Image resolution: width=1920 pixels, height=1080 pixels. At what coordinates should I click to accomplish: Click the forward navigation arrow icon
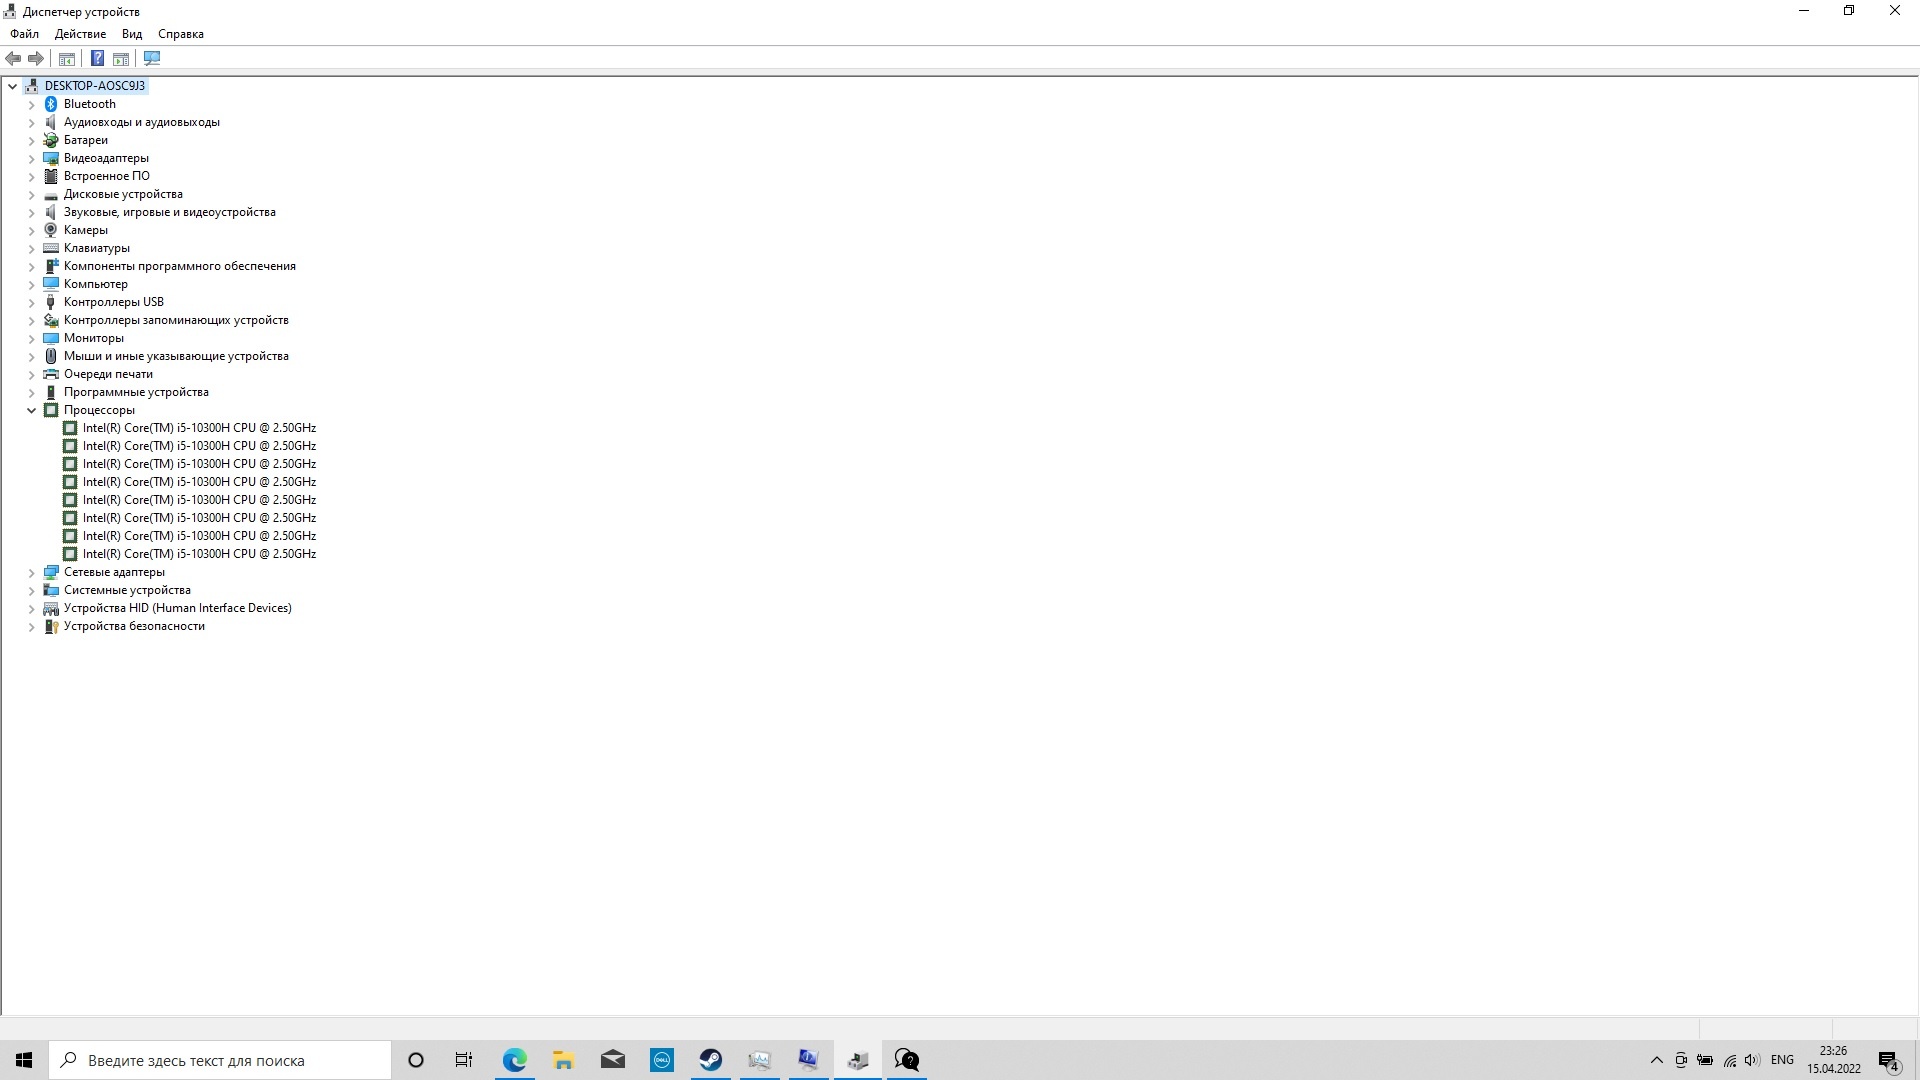tap(36, 58)
